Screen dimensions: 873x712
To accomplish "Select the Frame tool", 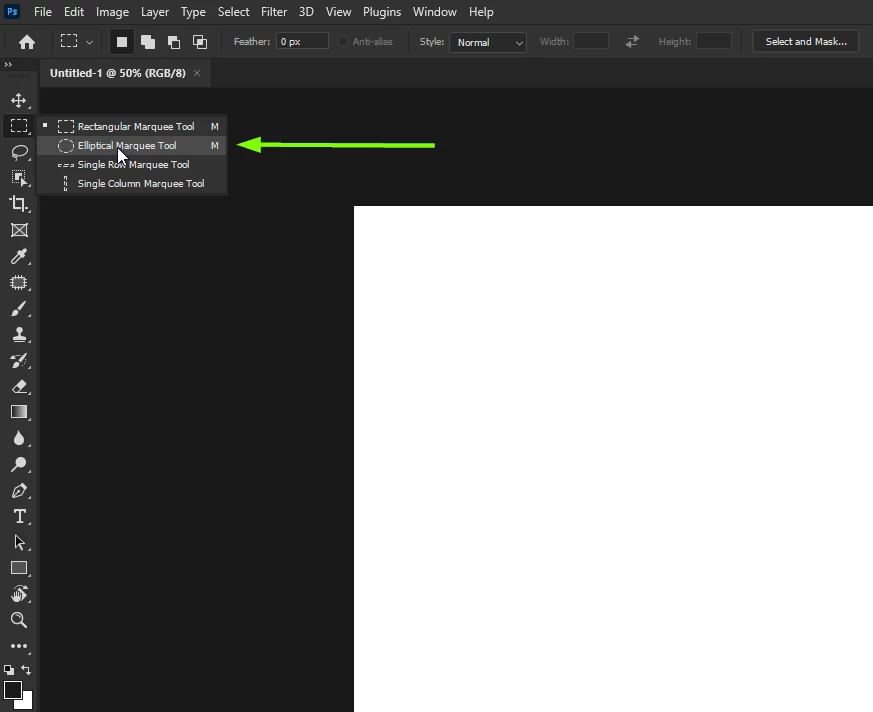I will pos(19,230).
